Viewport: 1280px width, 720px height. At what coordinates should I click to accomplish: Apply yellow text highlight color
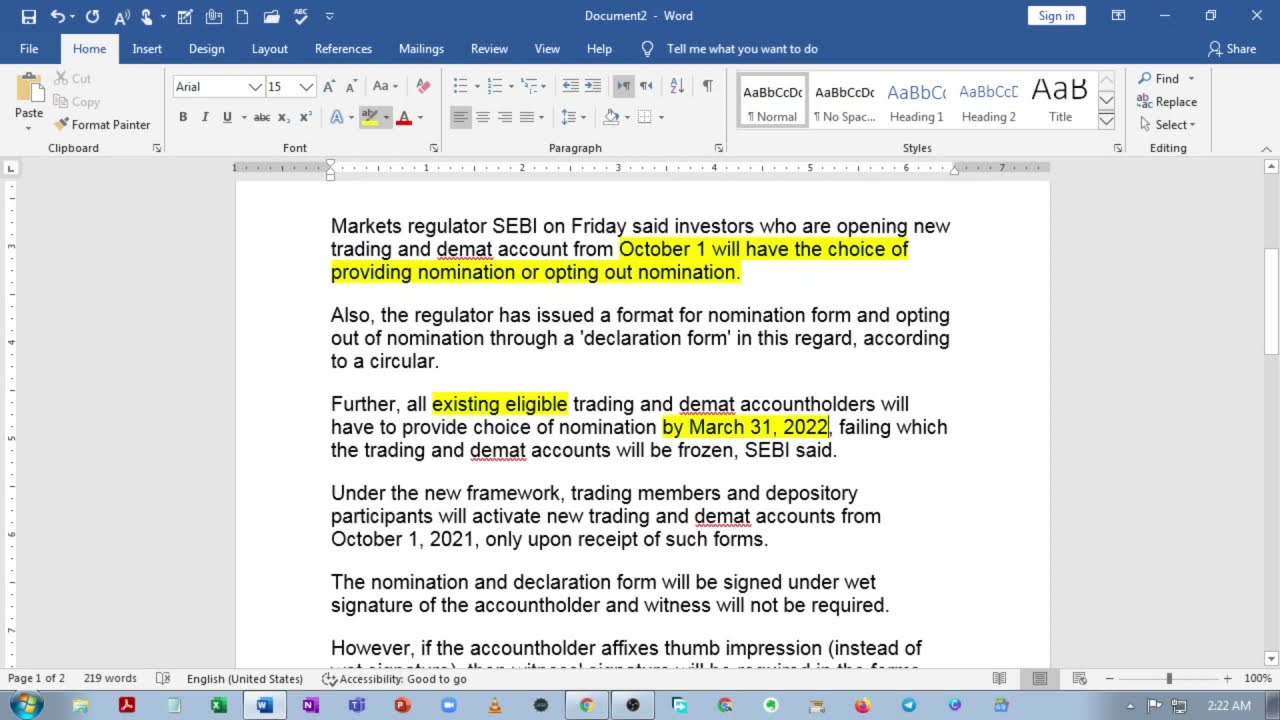[x=370, y=117]
